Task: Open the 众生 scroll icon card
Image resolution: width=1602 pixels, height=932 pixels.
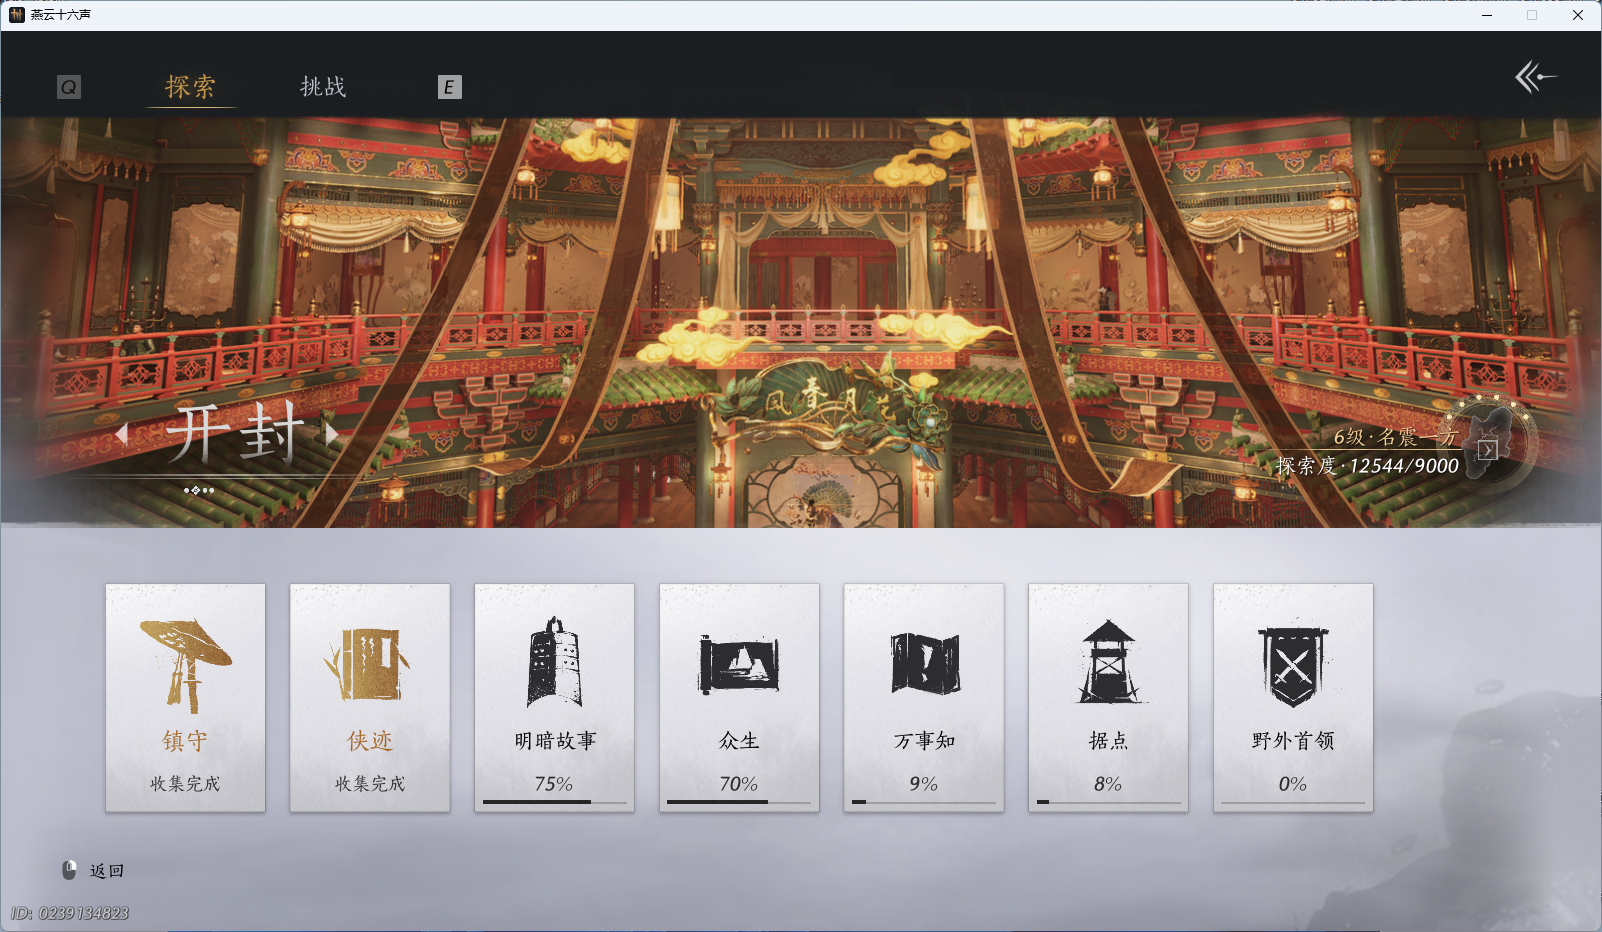Action: tap(739, 660)
